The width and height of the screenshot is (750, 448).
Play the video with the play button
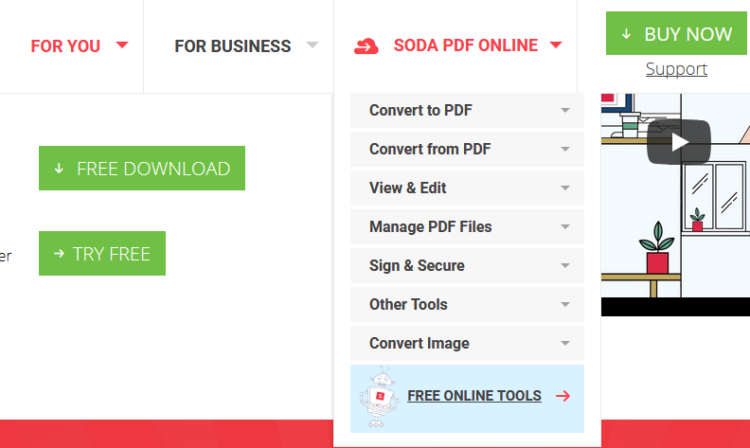[679, 142]
